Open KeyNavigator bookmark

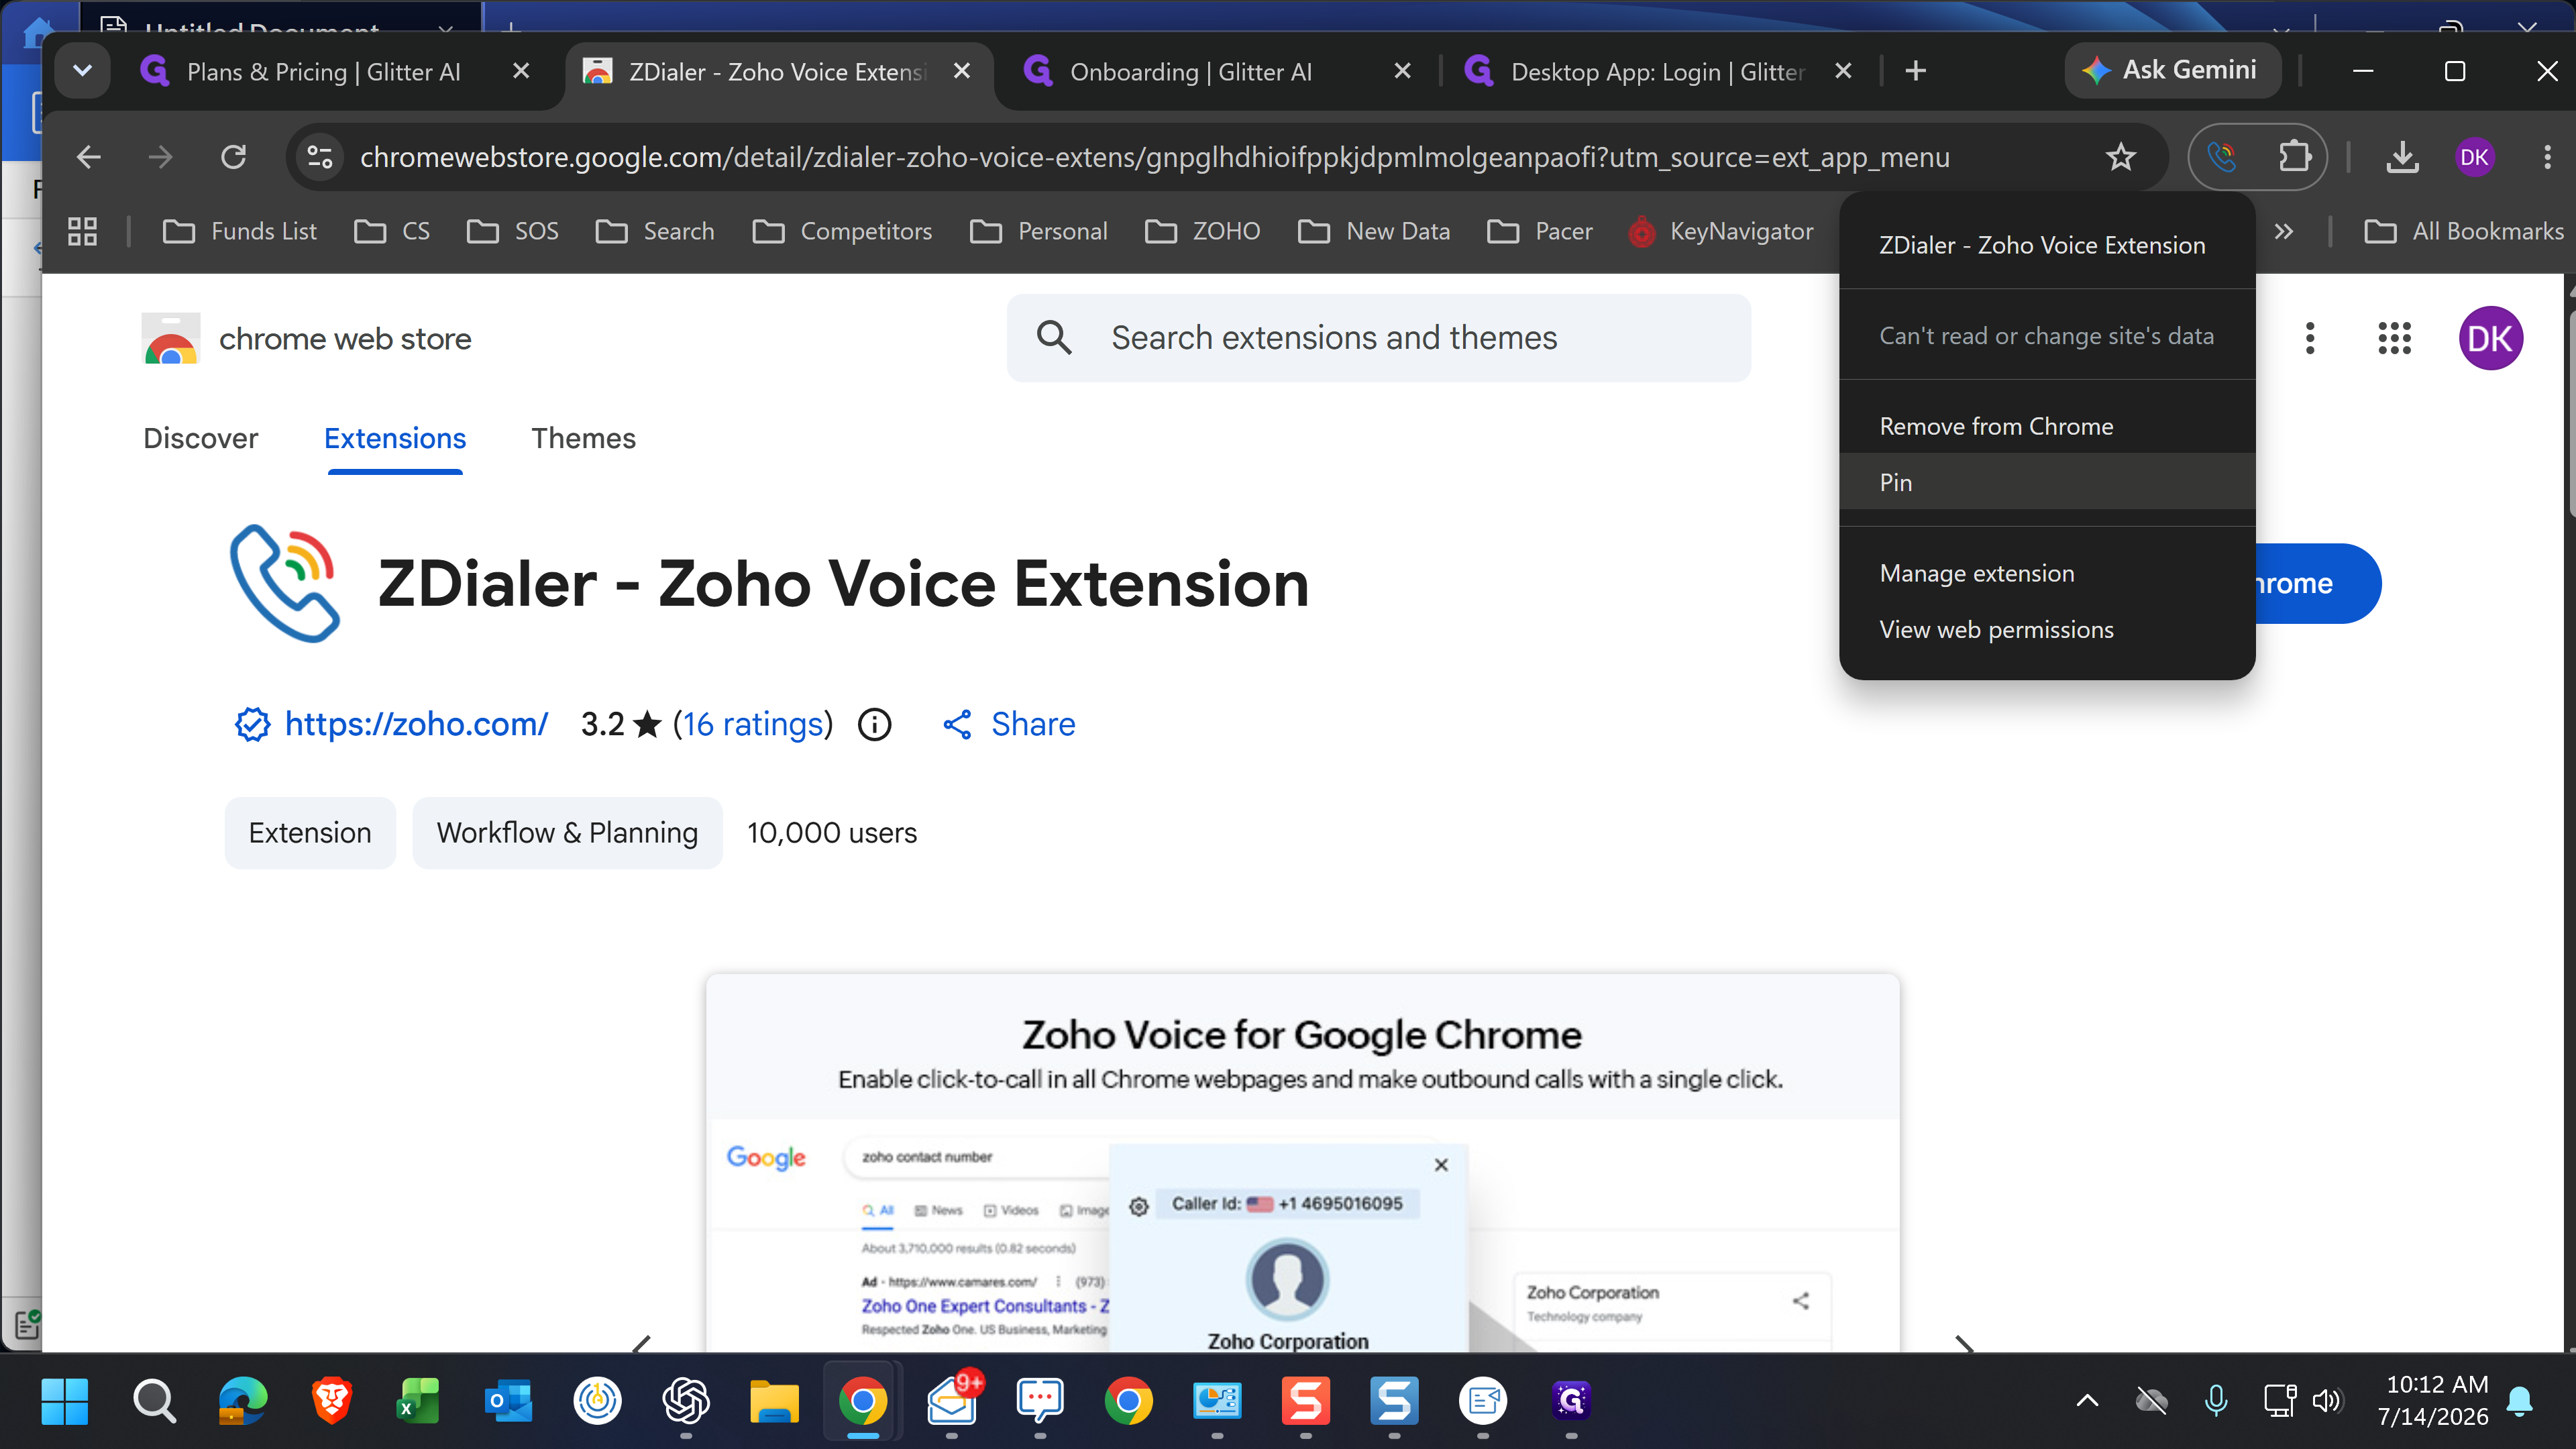[1720, 231]
